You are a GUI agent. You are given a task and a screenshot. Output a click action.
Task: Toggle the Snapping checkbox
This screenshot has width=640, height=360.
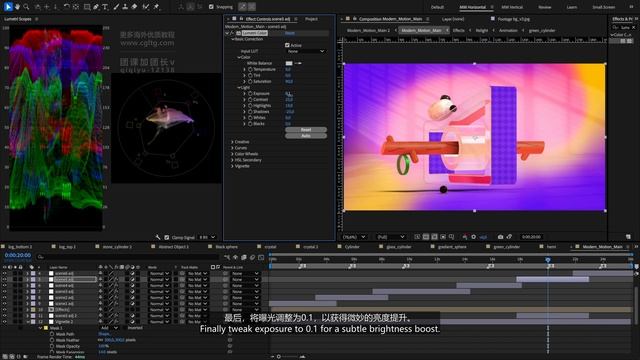[x=211, y=7]
